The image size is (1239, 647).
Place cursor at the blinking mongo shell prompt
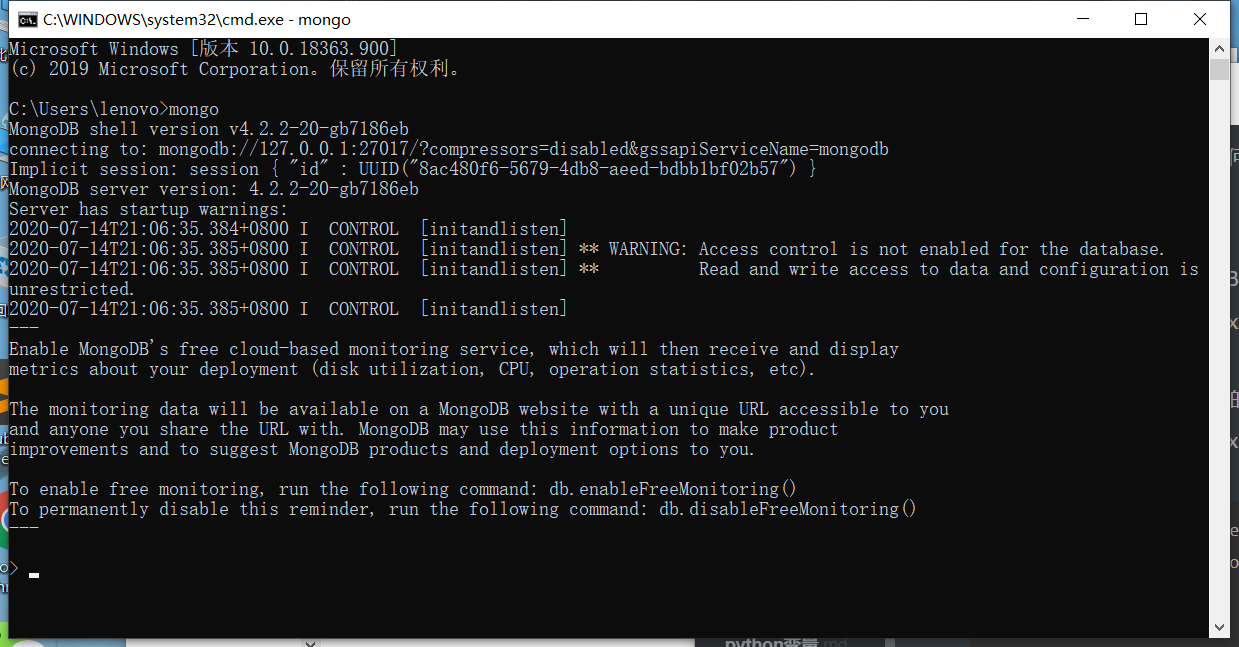[x=32, y=573]
